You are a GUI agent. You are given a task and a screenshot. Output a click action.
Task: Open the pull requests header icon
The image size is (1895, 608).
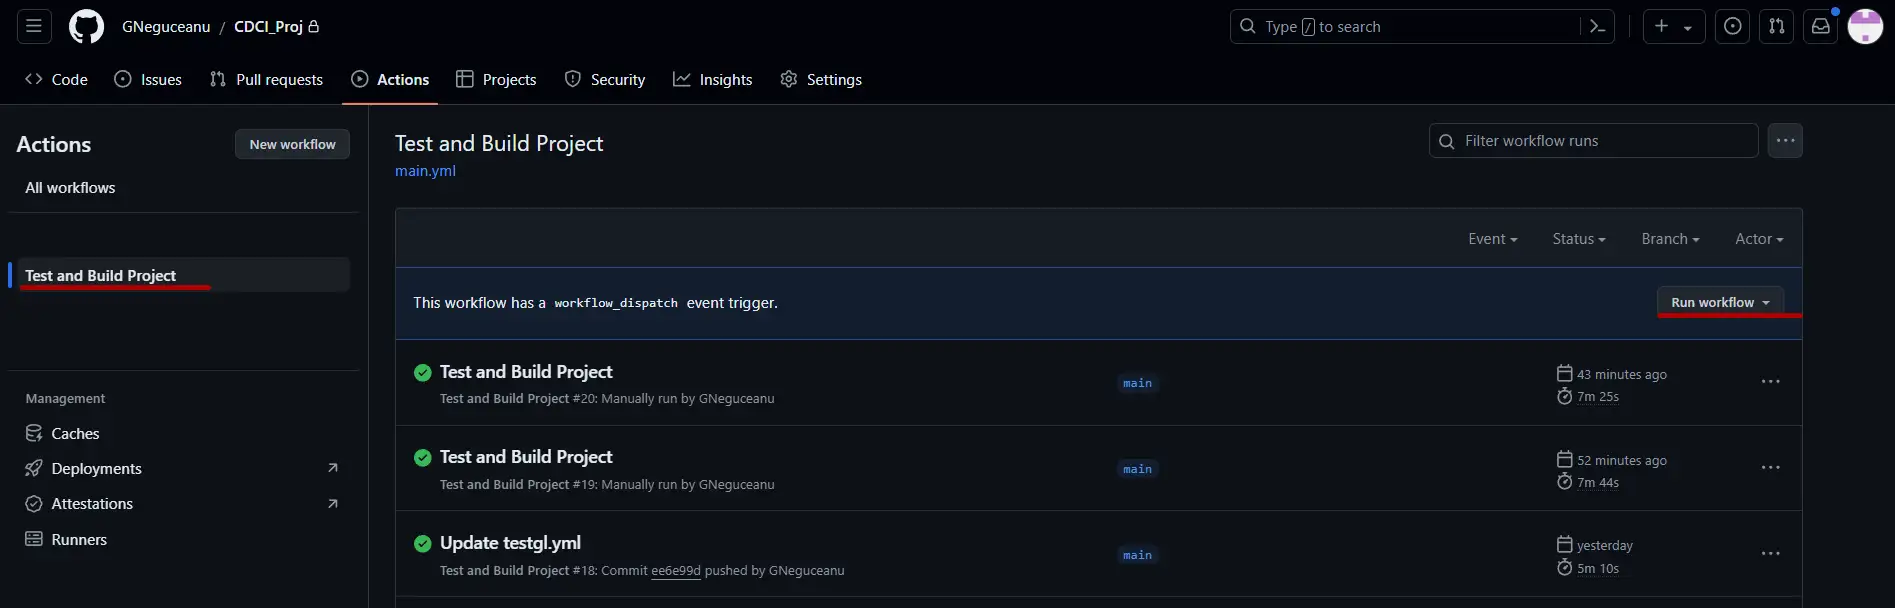1777,27
